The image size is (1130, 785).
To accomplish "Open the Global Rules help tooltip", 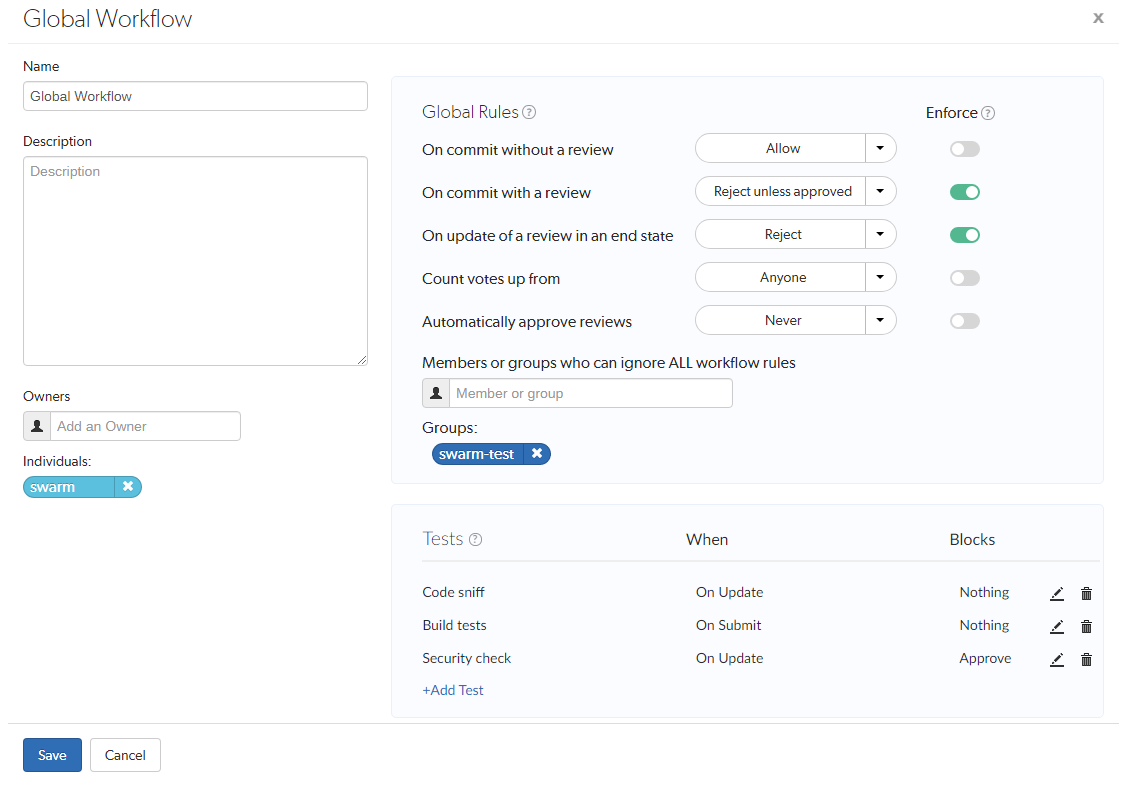I will click(x=529, y=112).
